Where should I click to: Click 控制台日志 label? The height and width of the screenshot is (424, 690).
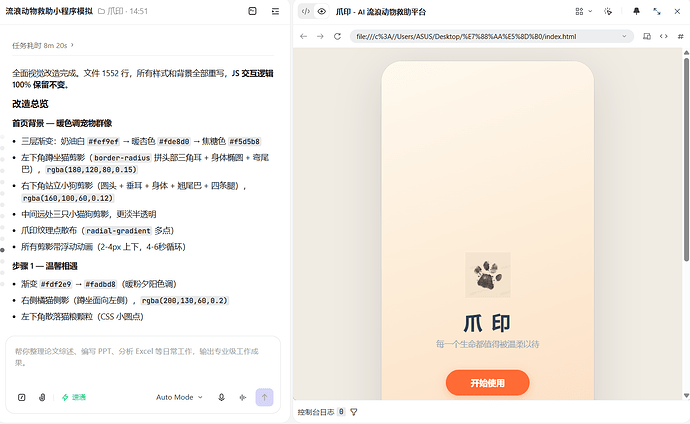[x=316, y=412]
